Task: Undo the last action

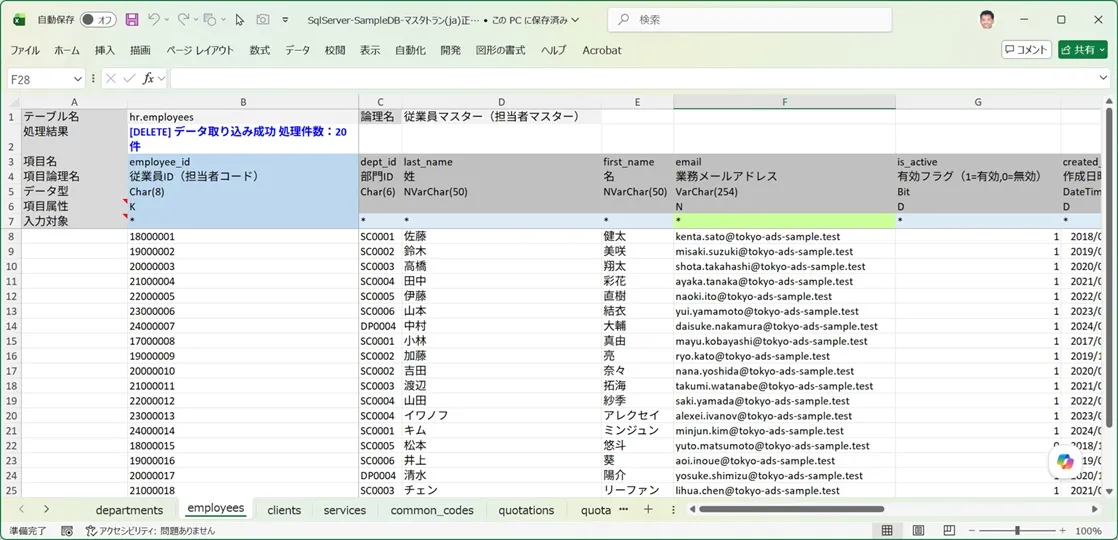Action: click(x=154, y=20)
